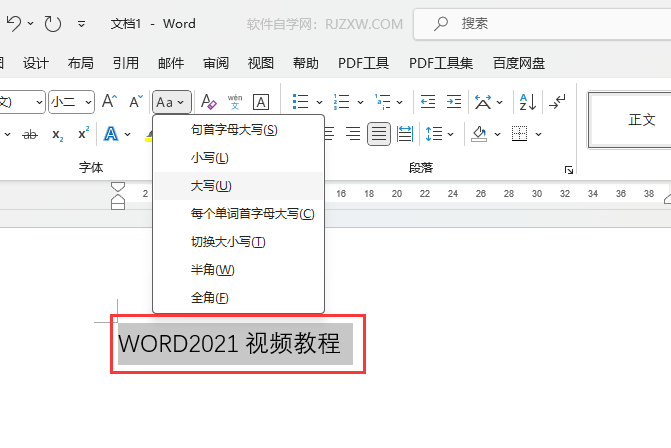This screenshot has height=448, width=671.
Task: Click the Clear All Formatting icon
Action: tap(208, 102)
